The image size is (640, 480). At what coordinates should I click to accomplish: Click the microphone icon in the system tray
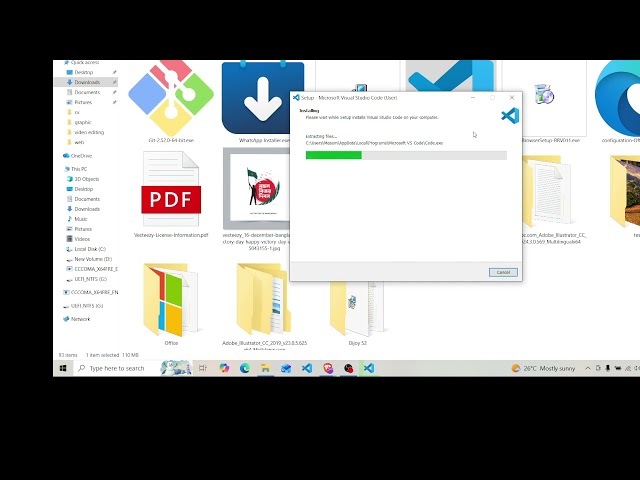pyautogui.click(x=607, y=368)
